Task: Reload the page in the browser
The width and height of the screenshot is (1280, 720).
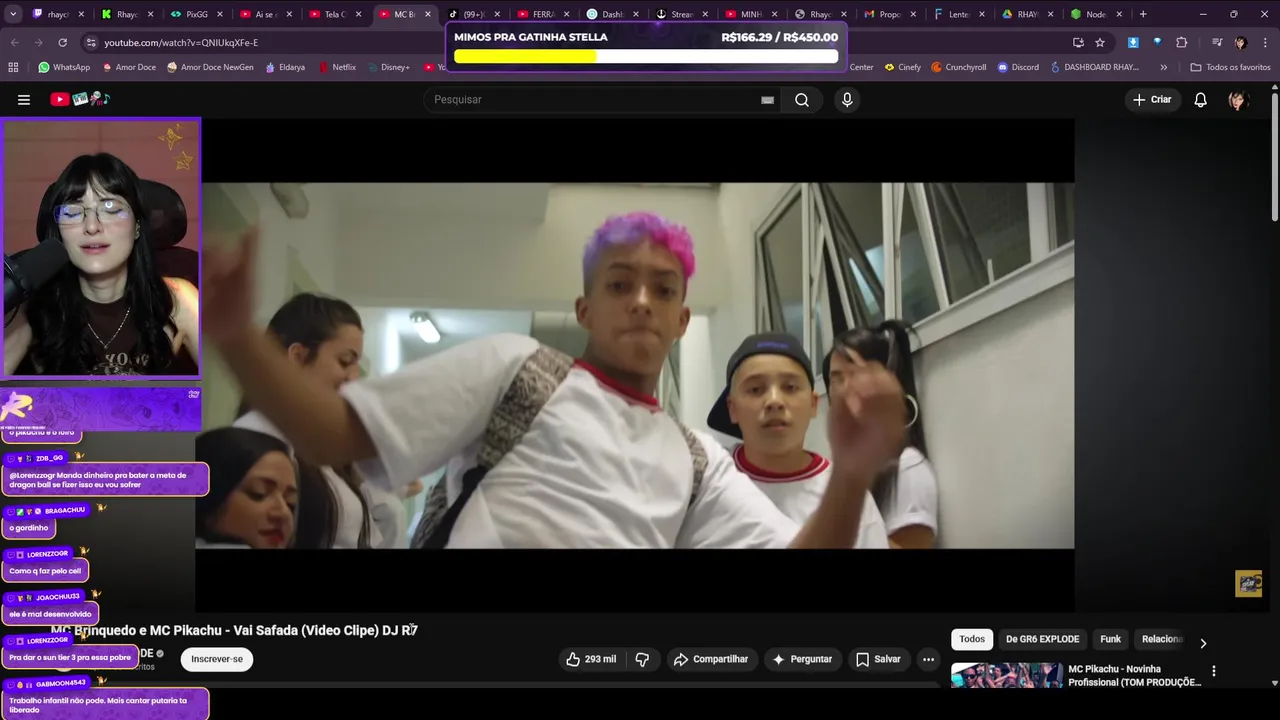Action: click(x=63, y=42)
